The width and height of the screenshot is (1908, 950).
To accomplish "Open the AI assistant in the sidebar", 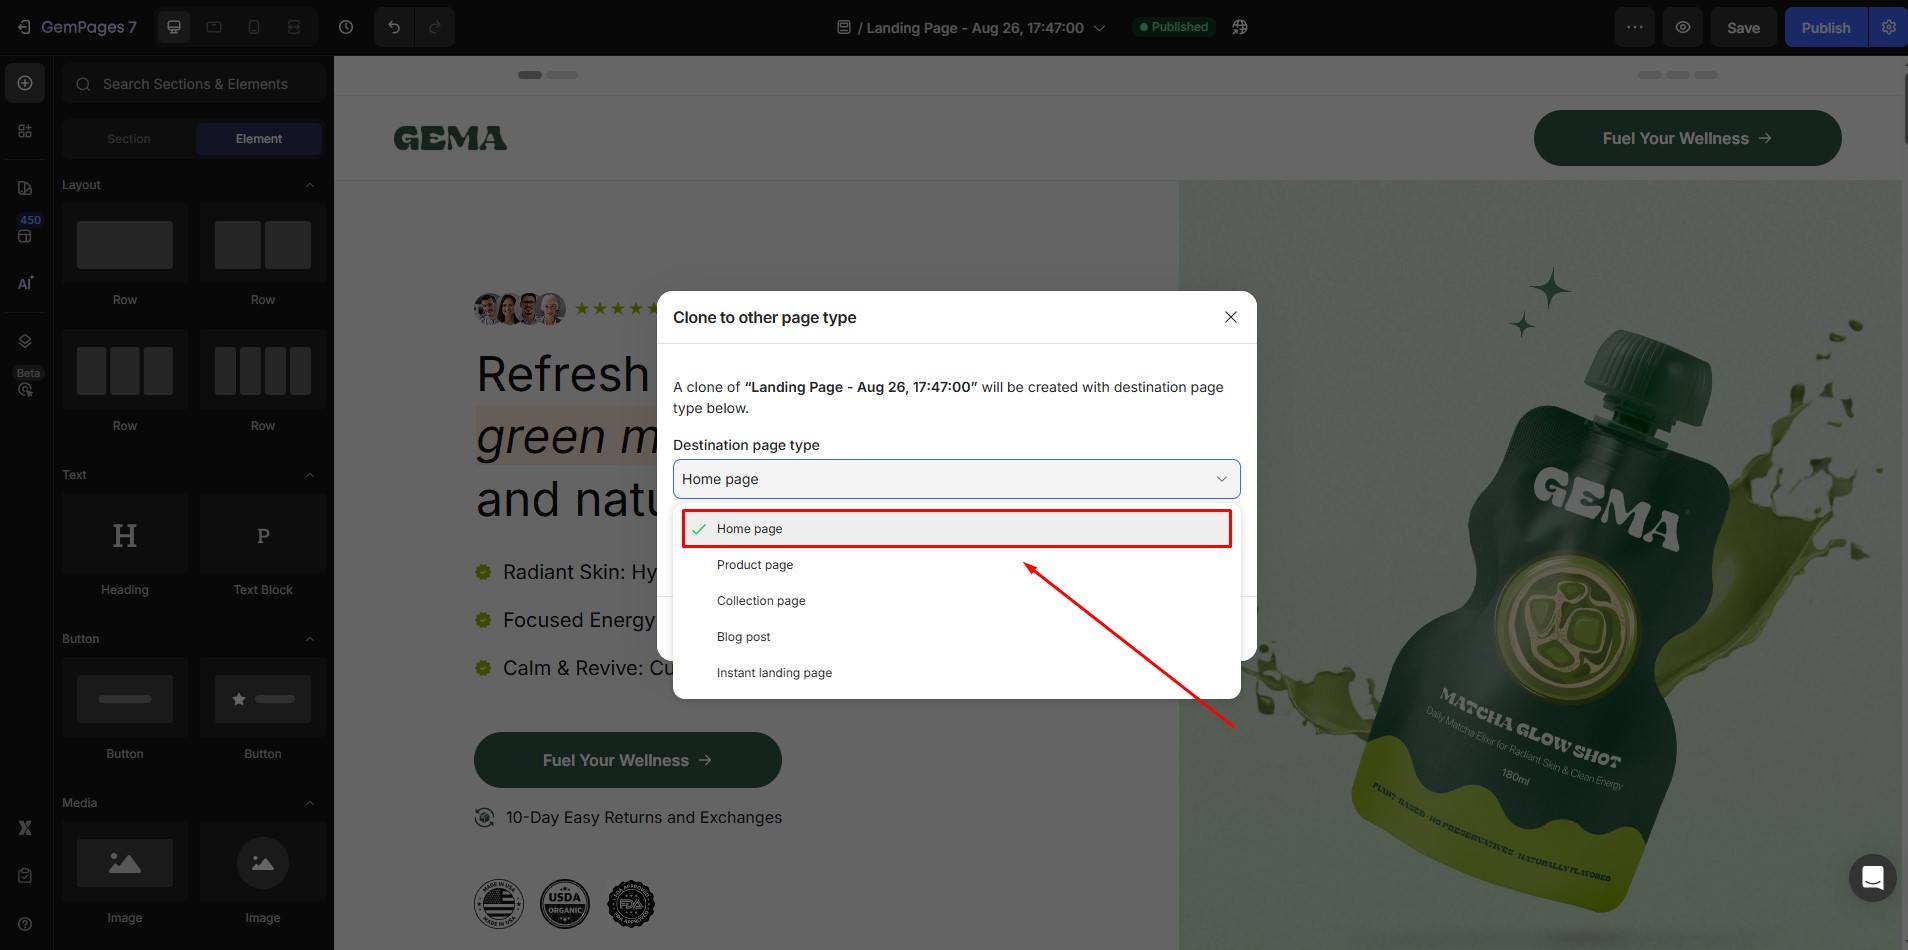I will point(25,283).
